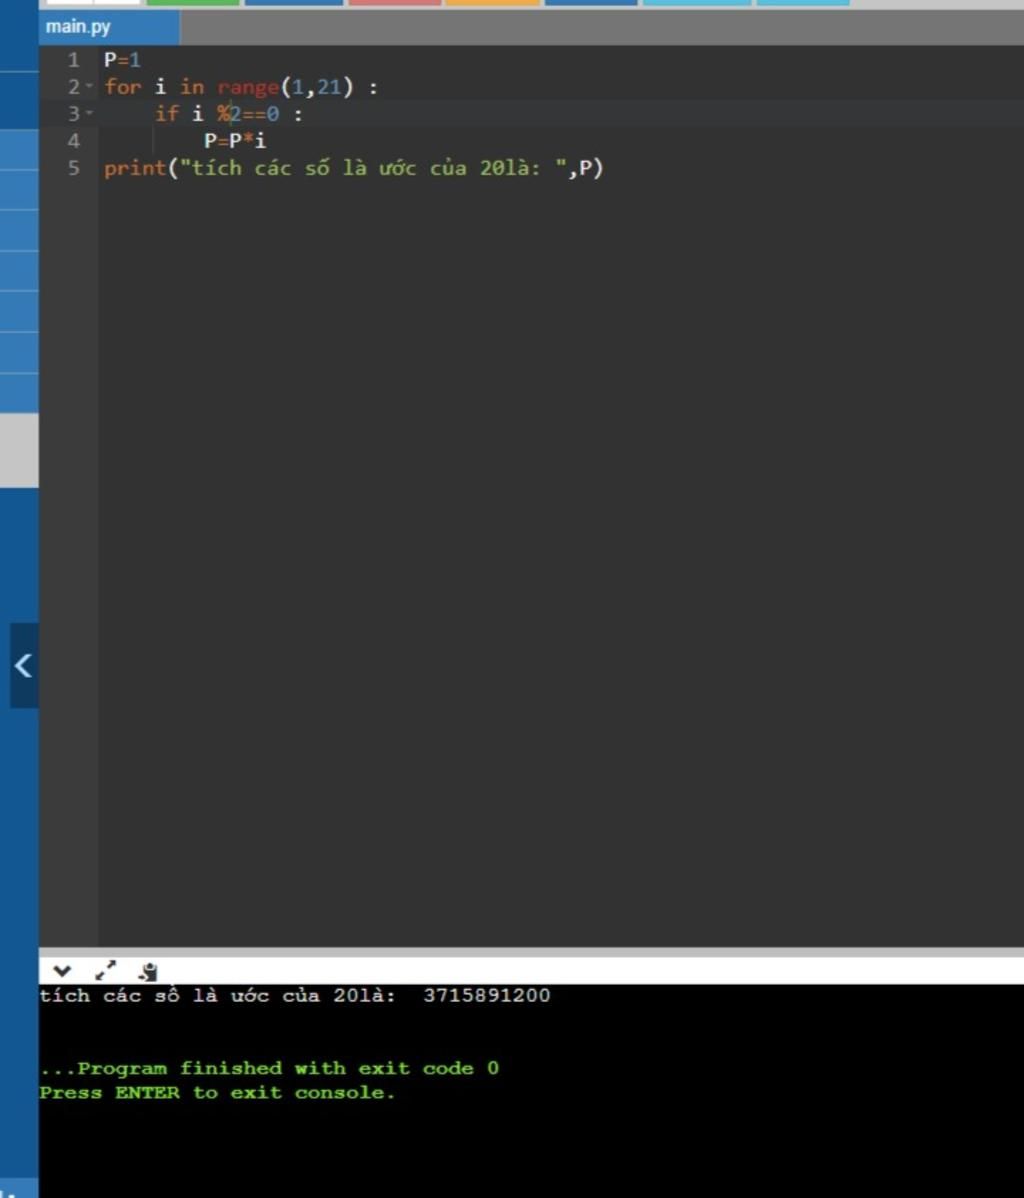Fold the if block at line 3
This screenshot has height=1198, width=1024.
(89, 113)
